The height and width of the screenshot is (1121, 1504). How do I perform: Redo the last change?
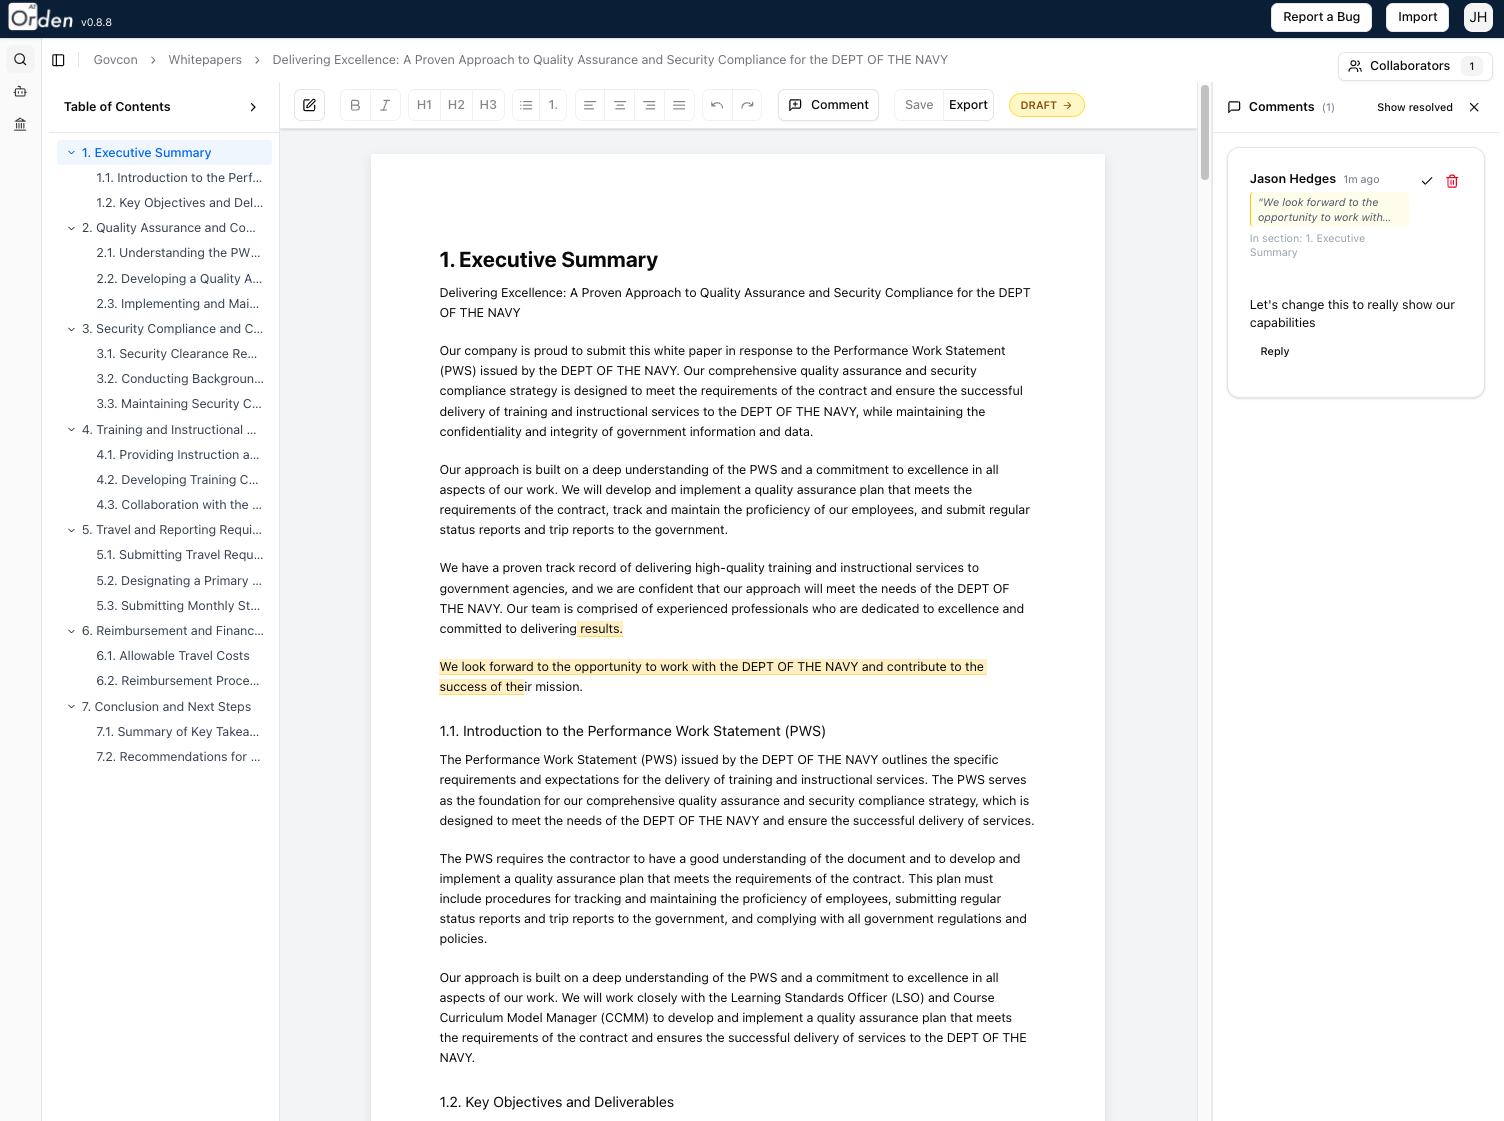click(746, 104)
